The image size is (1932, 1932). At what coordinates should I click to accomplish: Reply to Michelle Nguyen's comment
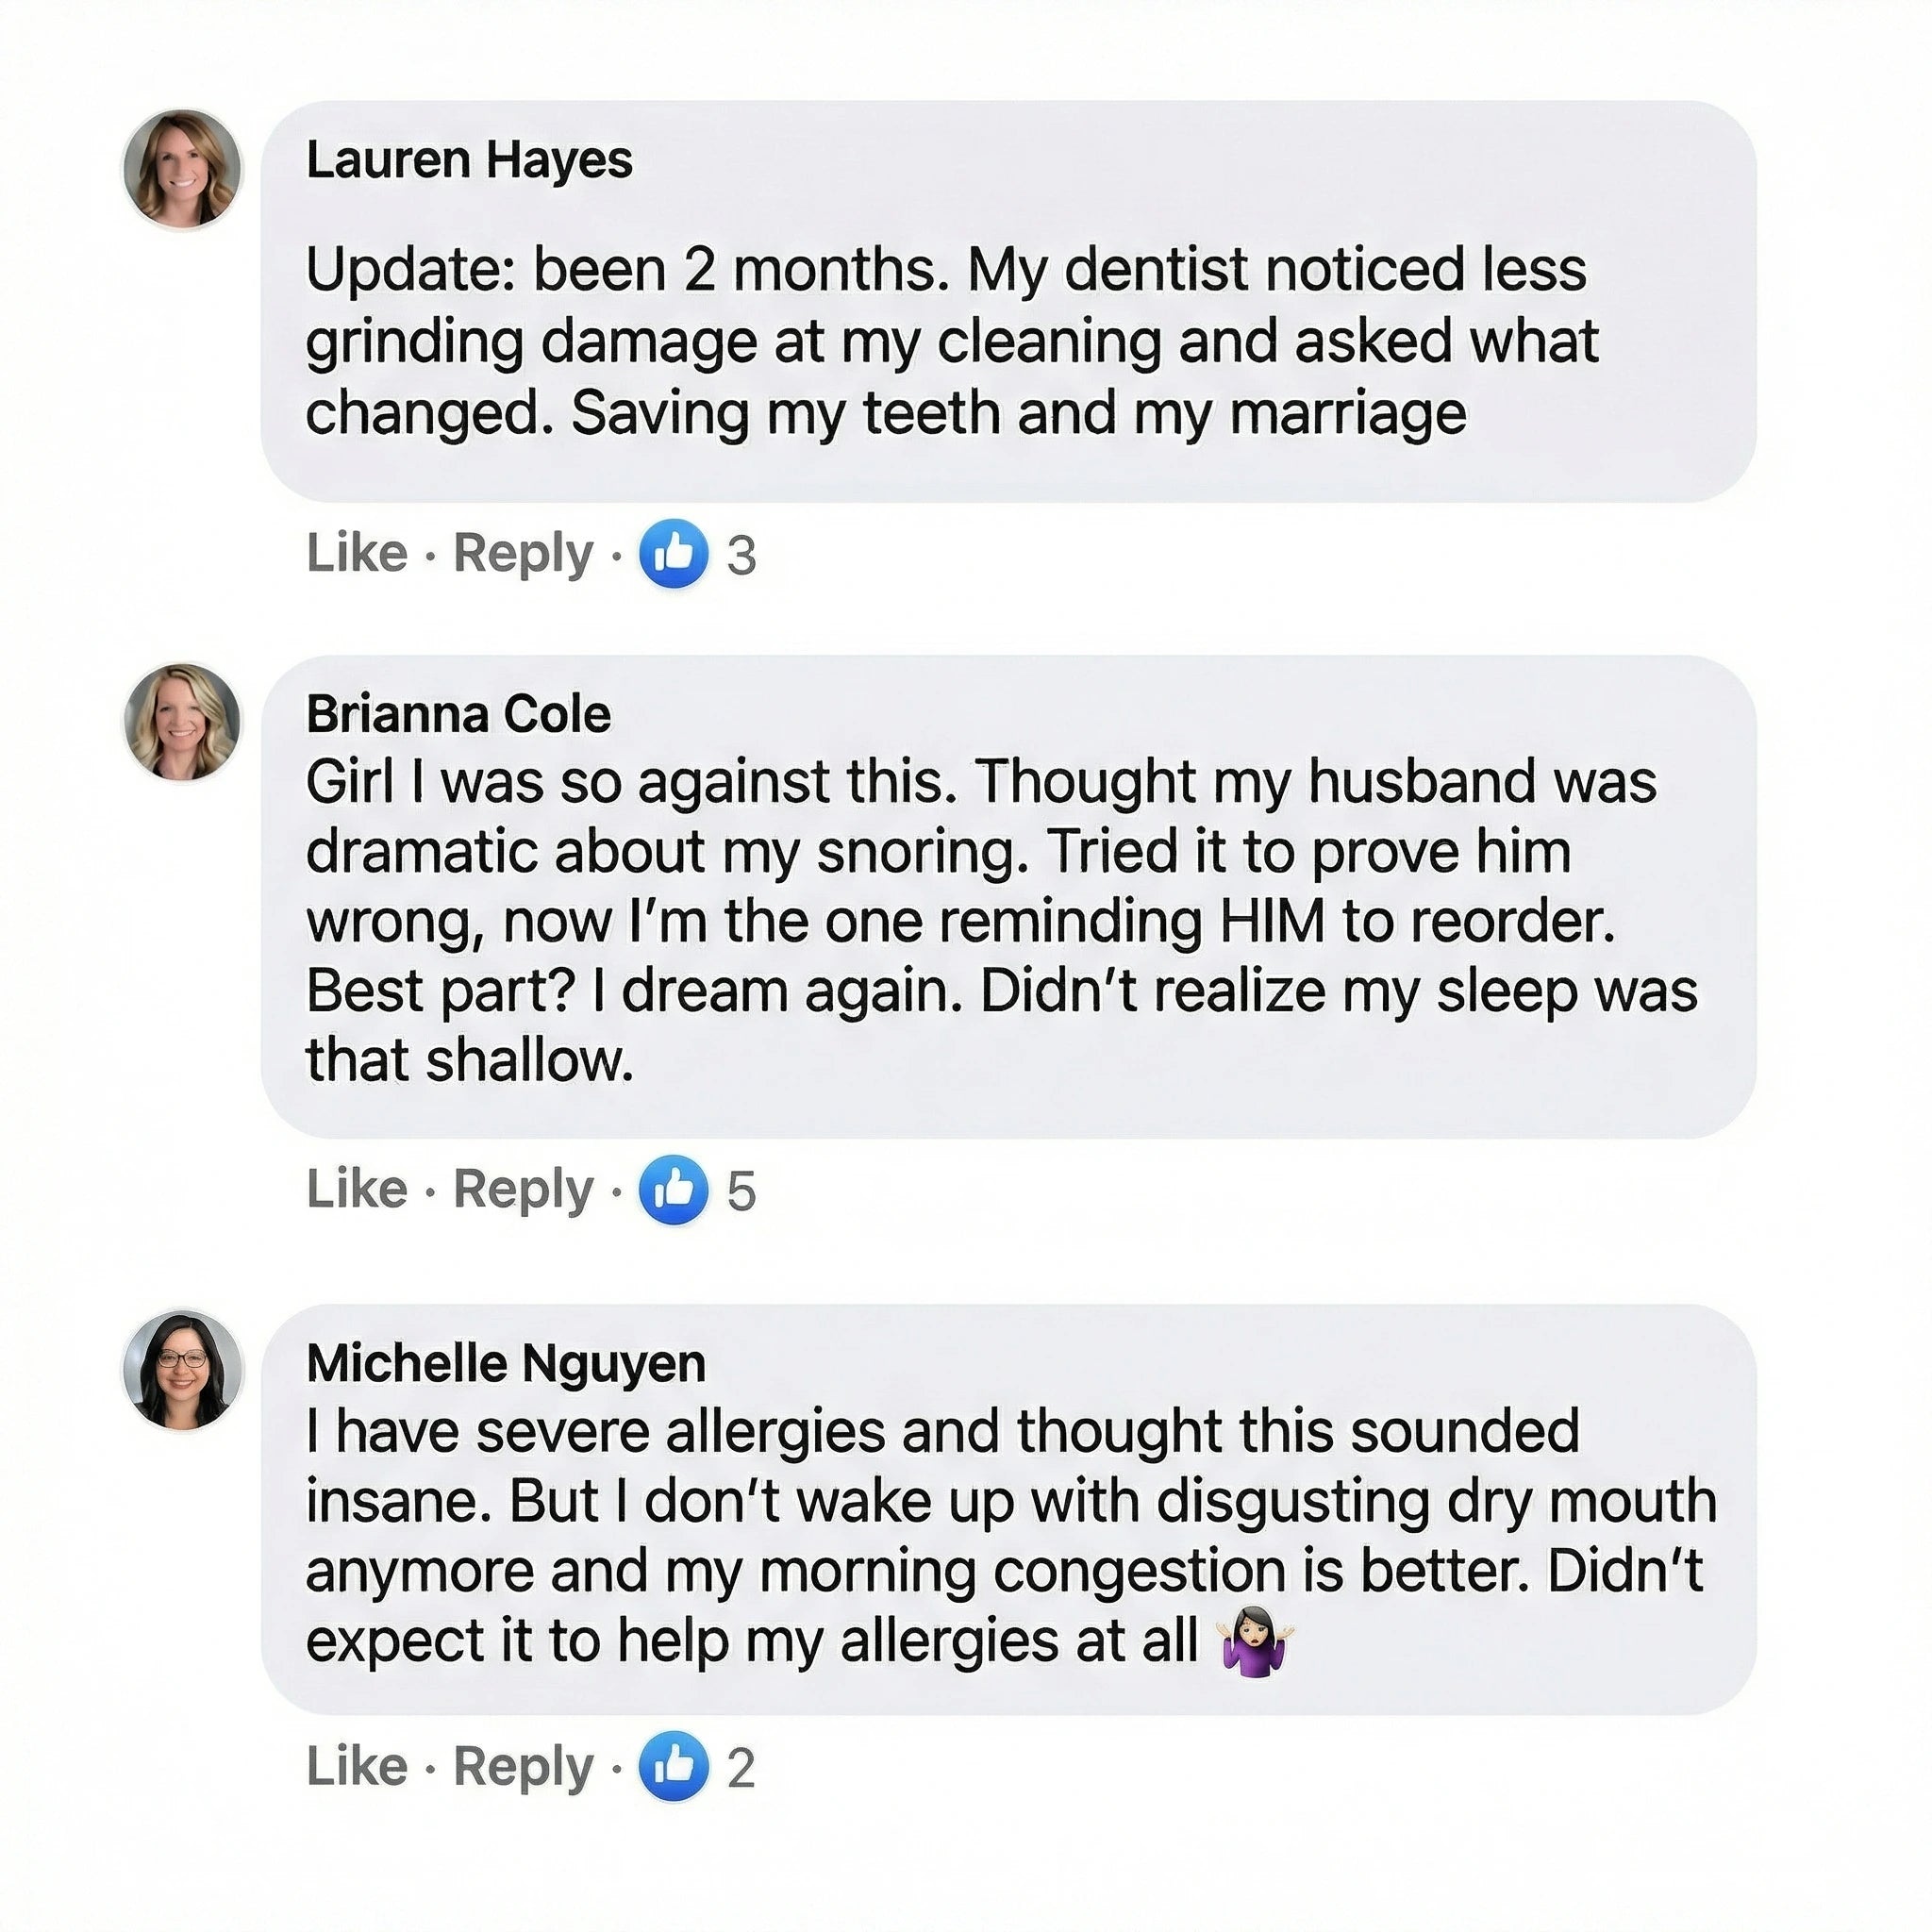click(x=522, y=1766)
